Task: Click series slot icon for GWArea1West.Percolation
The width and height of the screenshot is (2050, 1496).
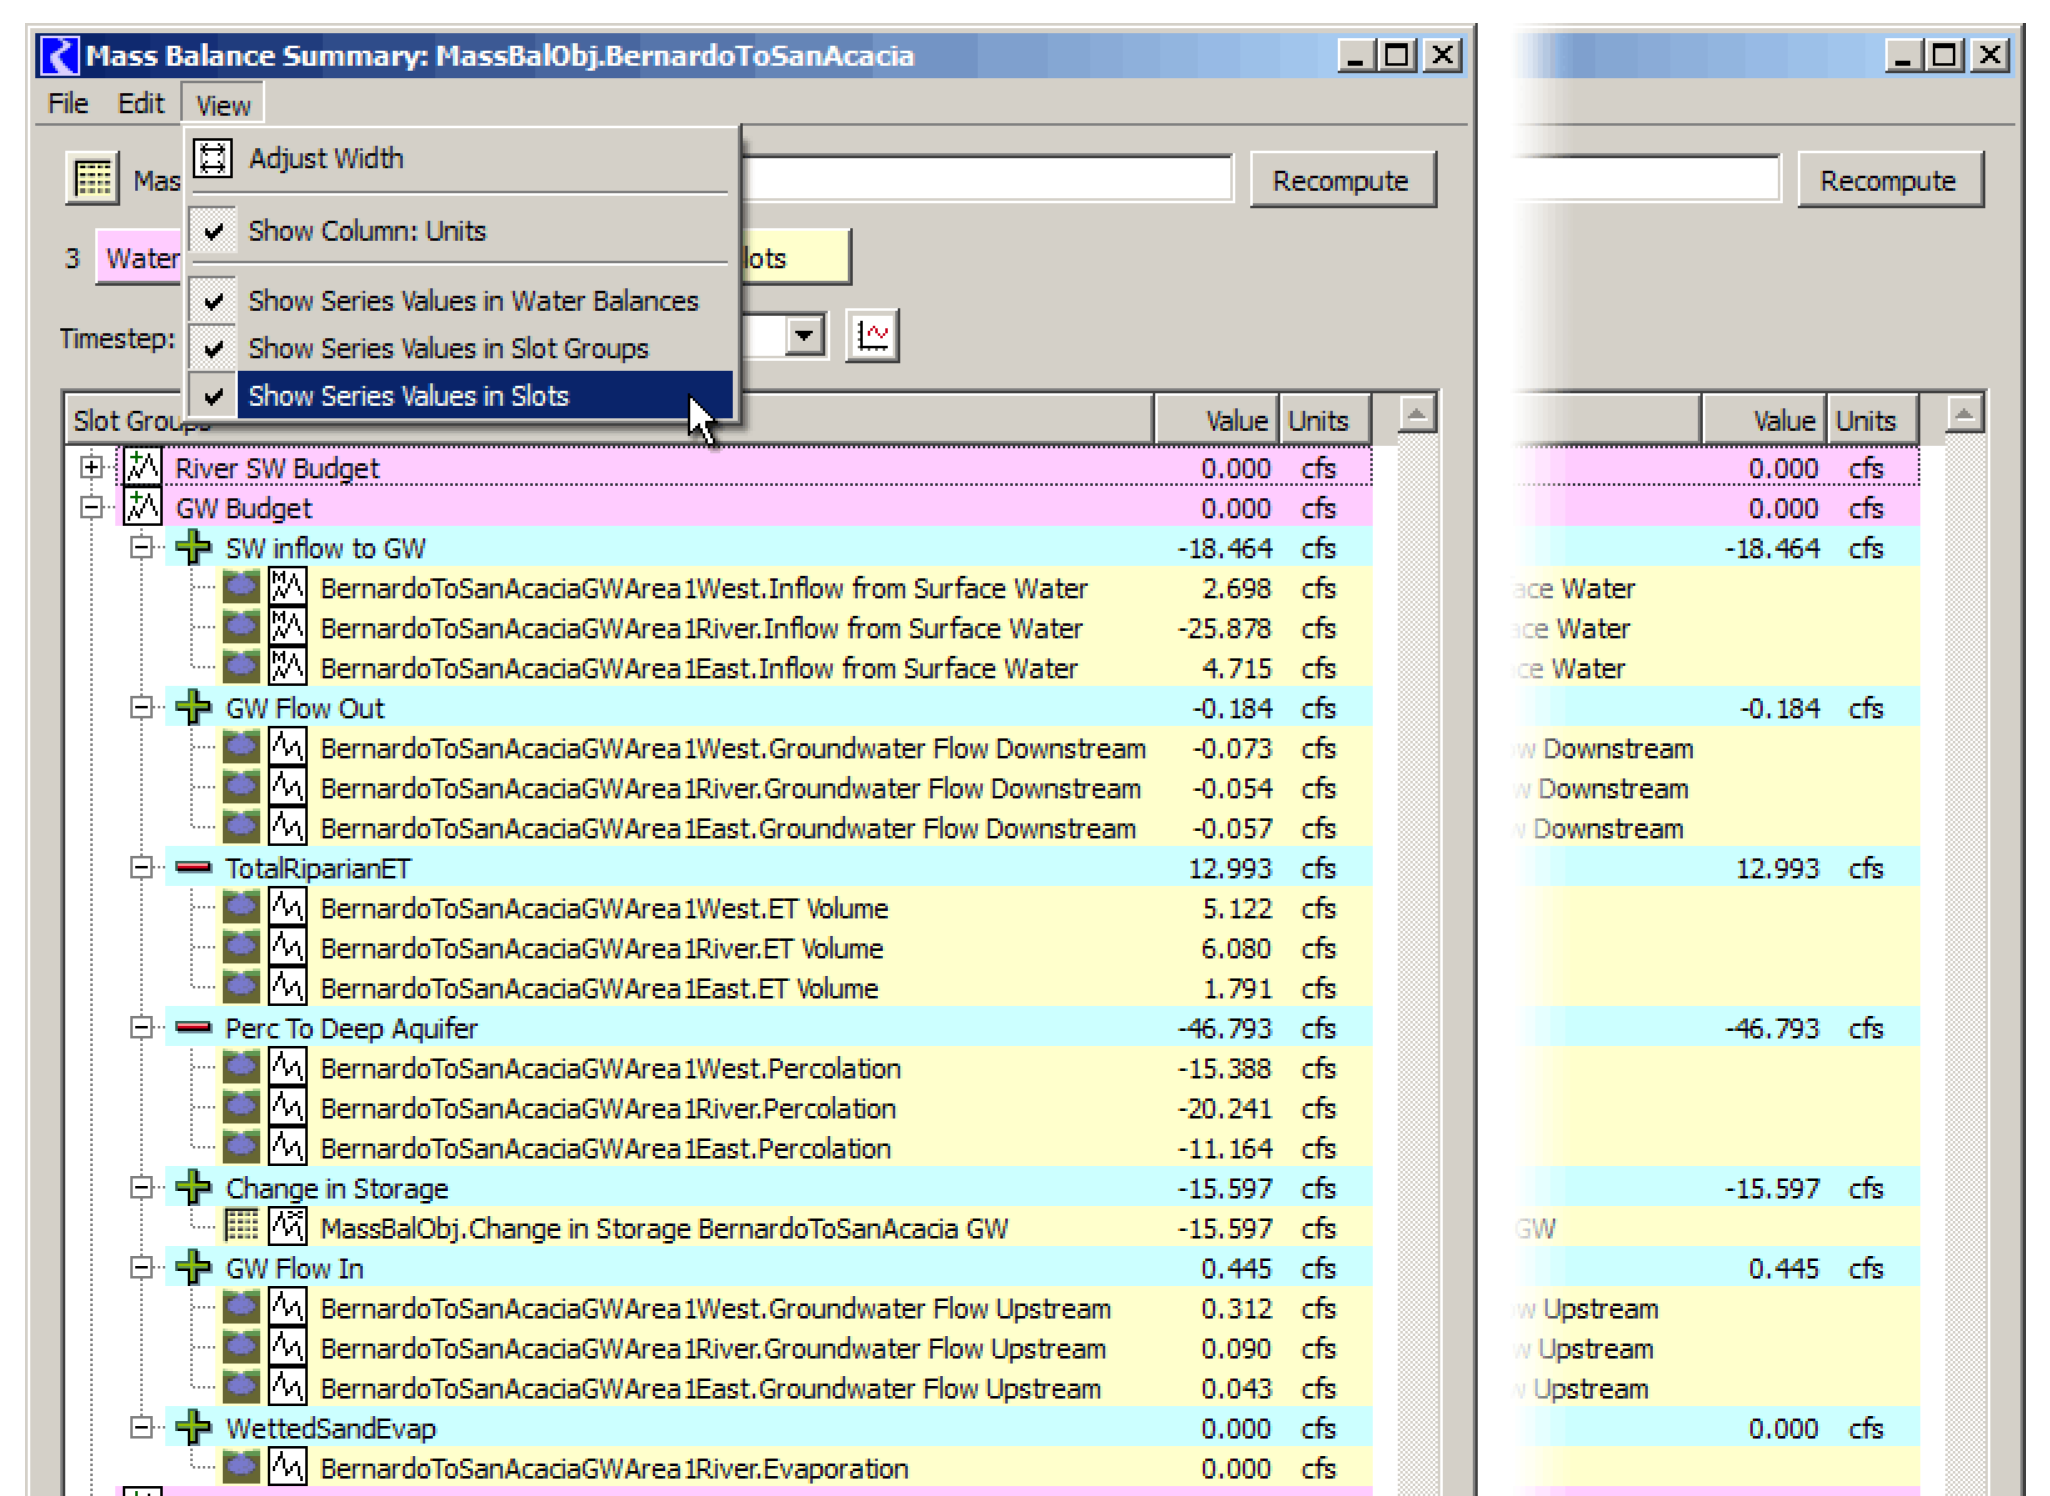Action: click(x=287, y=1068)
